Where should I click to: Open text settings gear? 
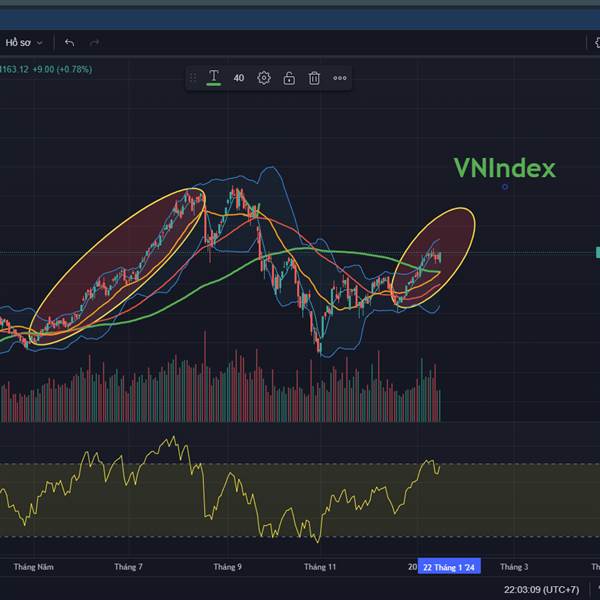[264, 78]
